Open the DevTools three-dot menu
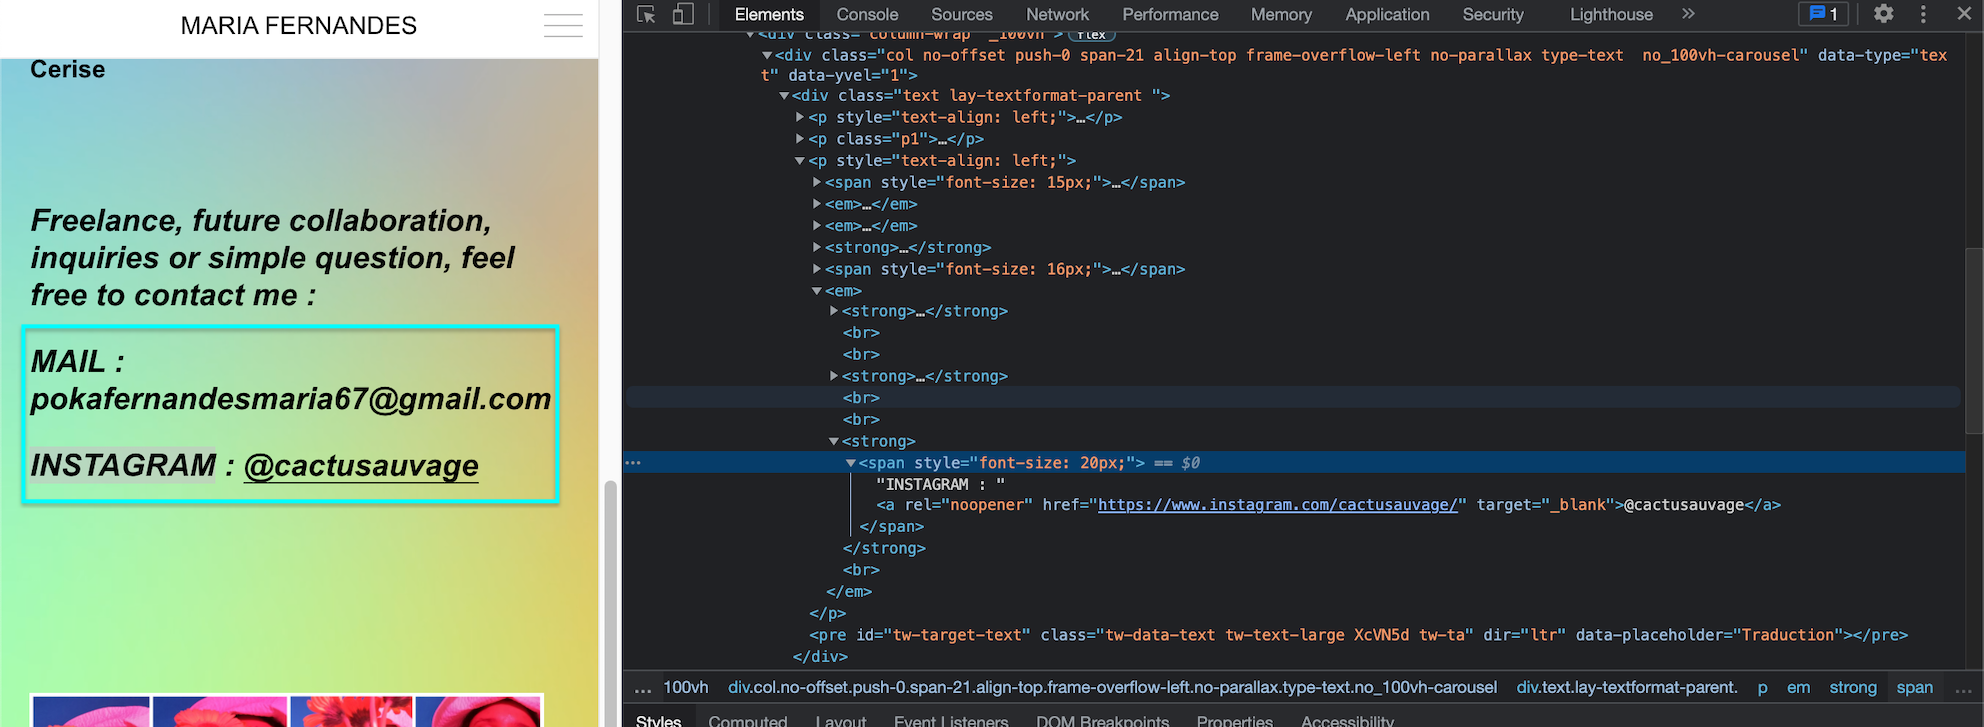This screenshot has width=1984, height=727. coord(1923,14)
